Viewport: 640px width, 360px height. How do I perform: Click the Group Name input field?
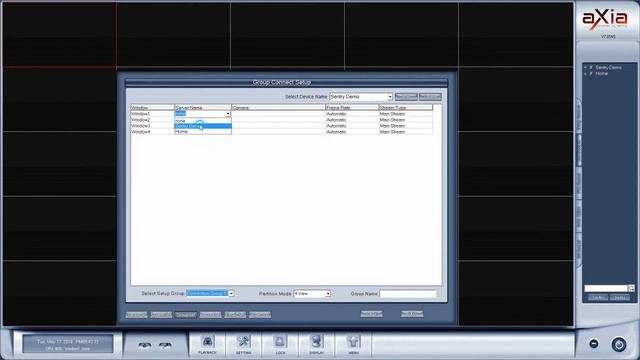tap(408, 293)
